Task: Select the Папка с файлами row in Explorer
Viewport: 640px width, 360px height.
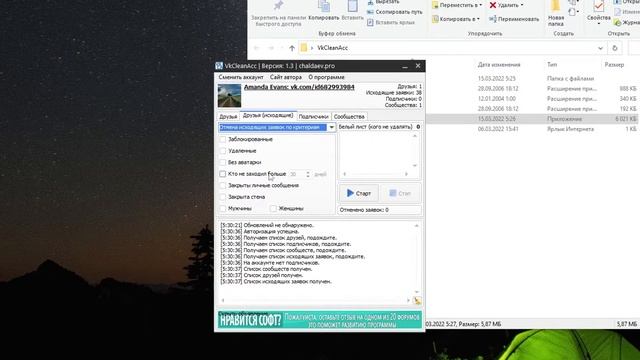Action: (x=533, y=78)
